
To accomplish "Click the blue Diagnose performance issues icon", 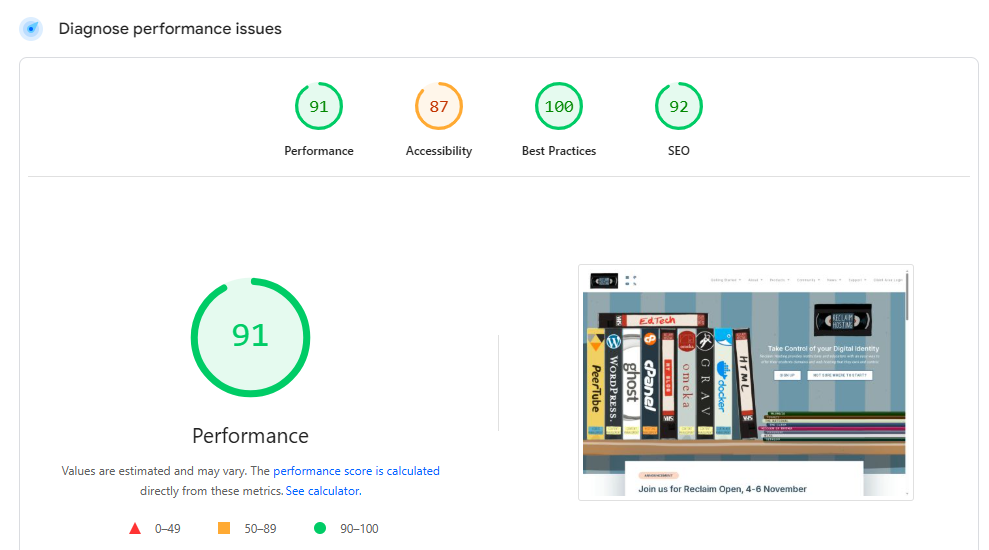I will click(x=31, y=29).
